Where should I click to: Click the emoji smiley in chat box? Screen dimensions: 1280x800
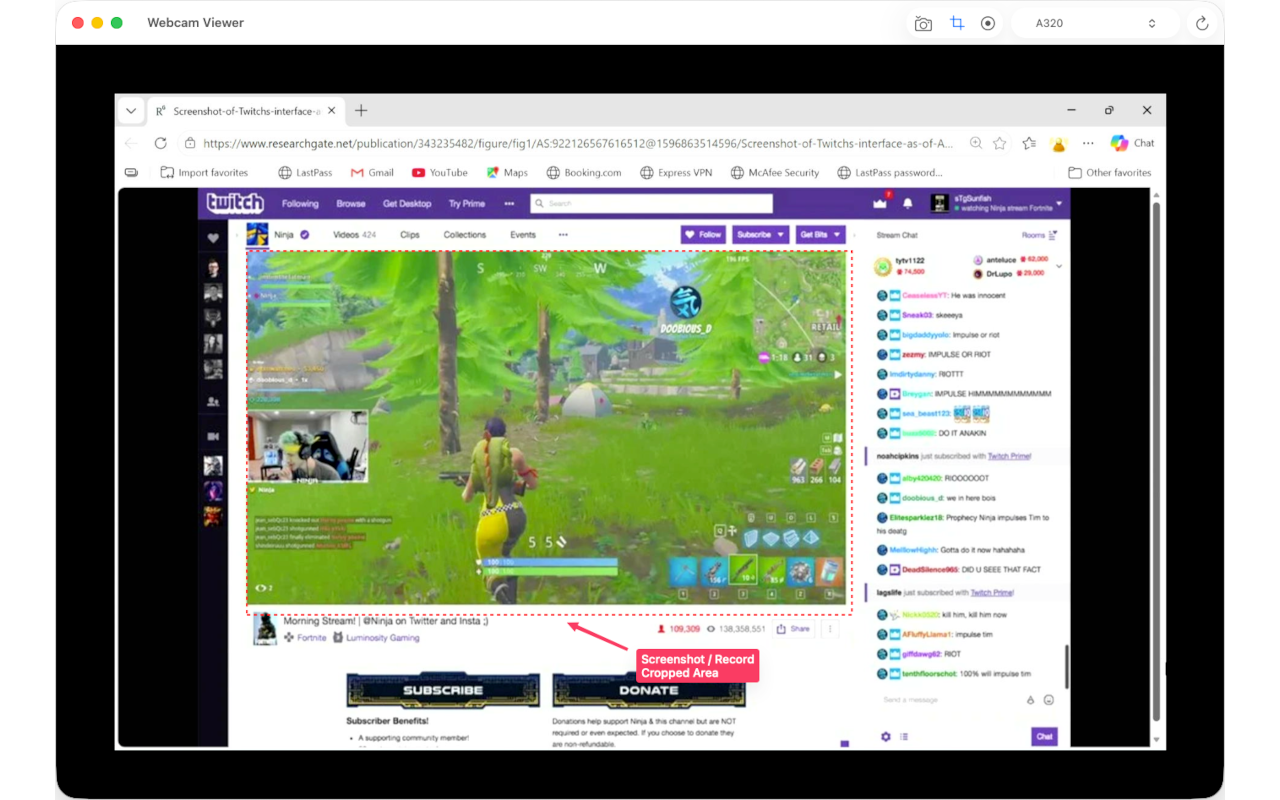[x=1049, y=700]
